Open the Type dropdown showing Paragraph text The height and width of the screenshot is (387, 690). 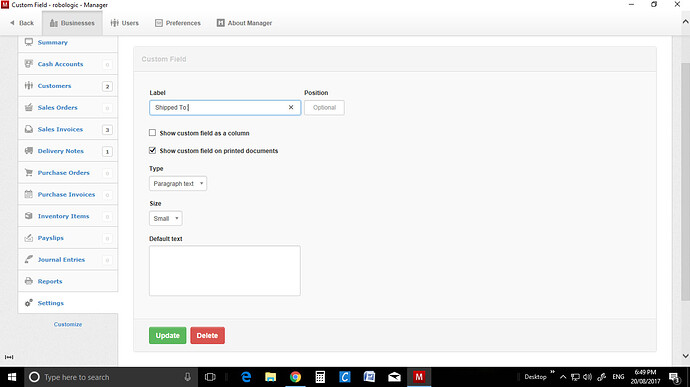(x=178, y=184)
